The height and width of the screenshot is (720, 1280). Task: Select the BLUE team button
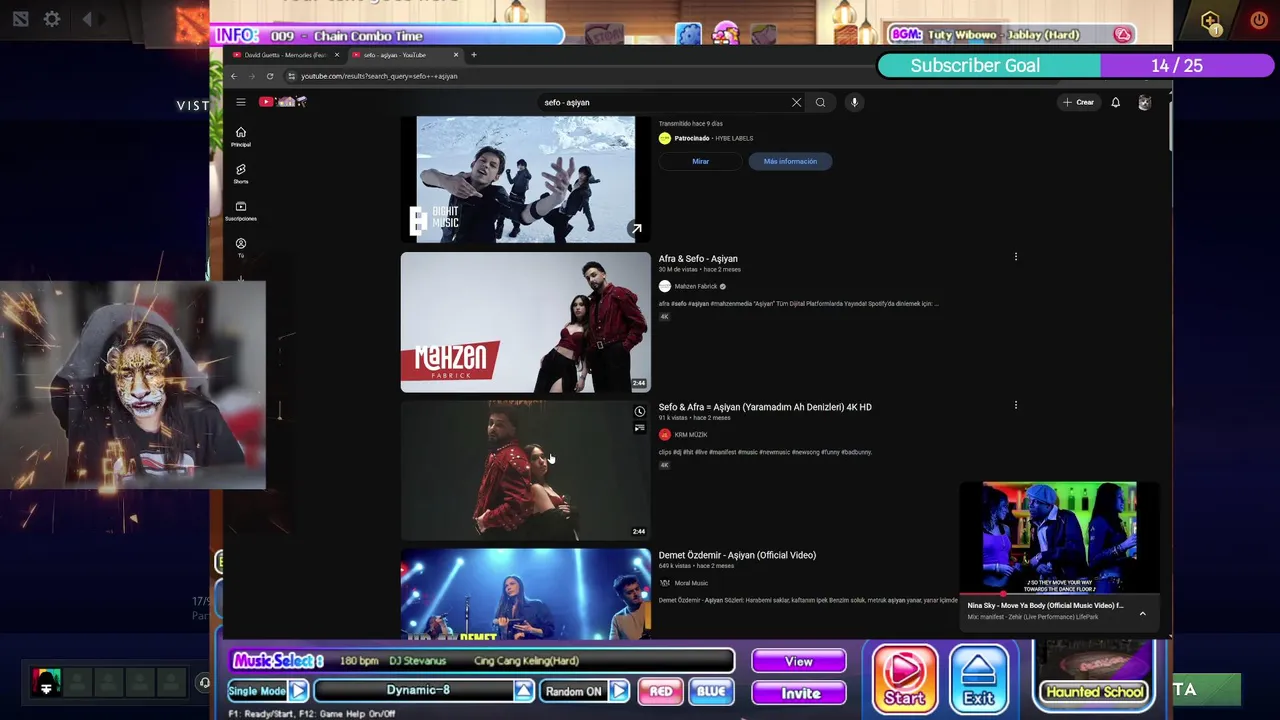coord(711,691)
